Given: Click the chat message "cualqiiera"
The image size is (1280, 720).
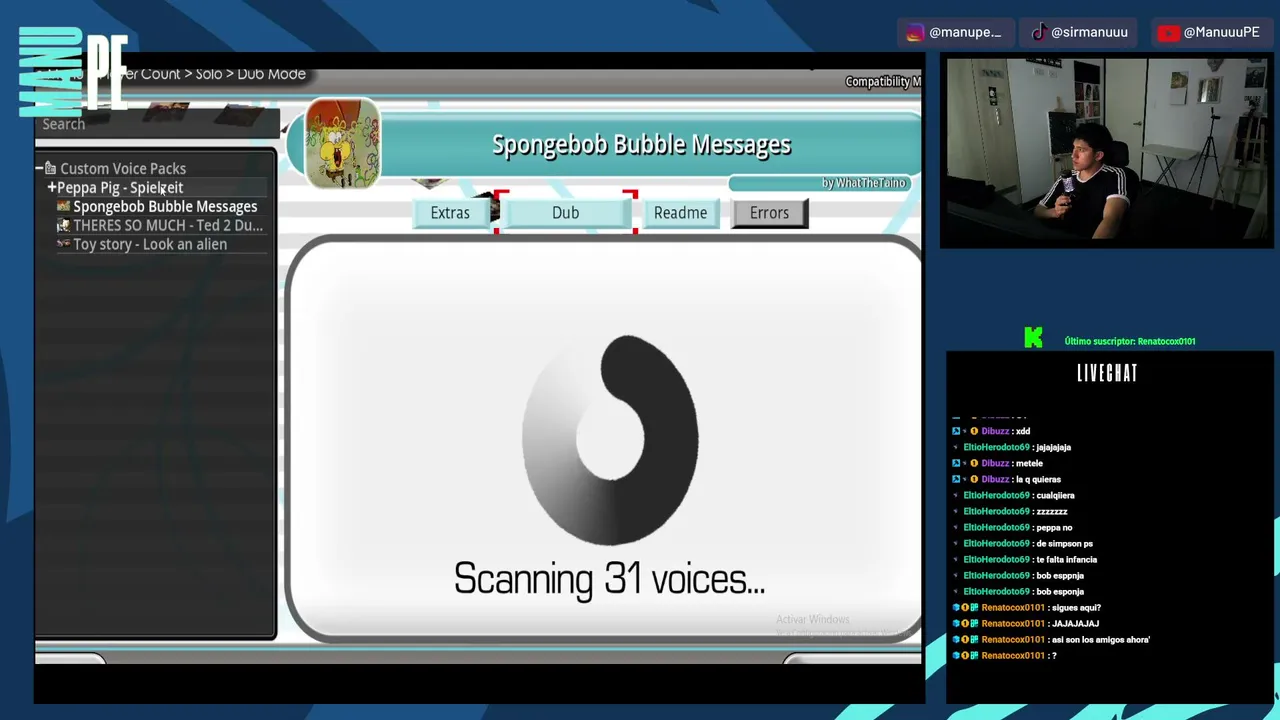Looking at the screenshot, I should coord(1055,495).
